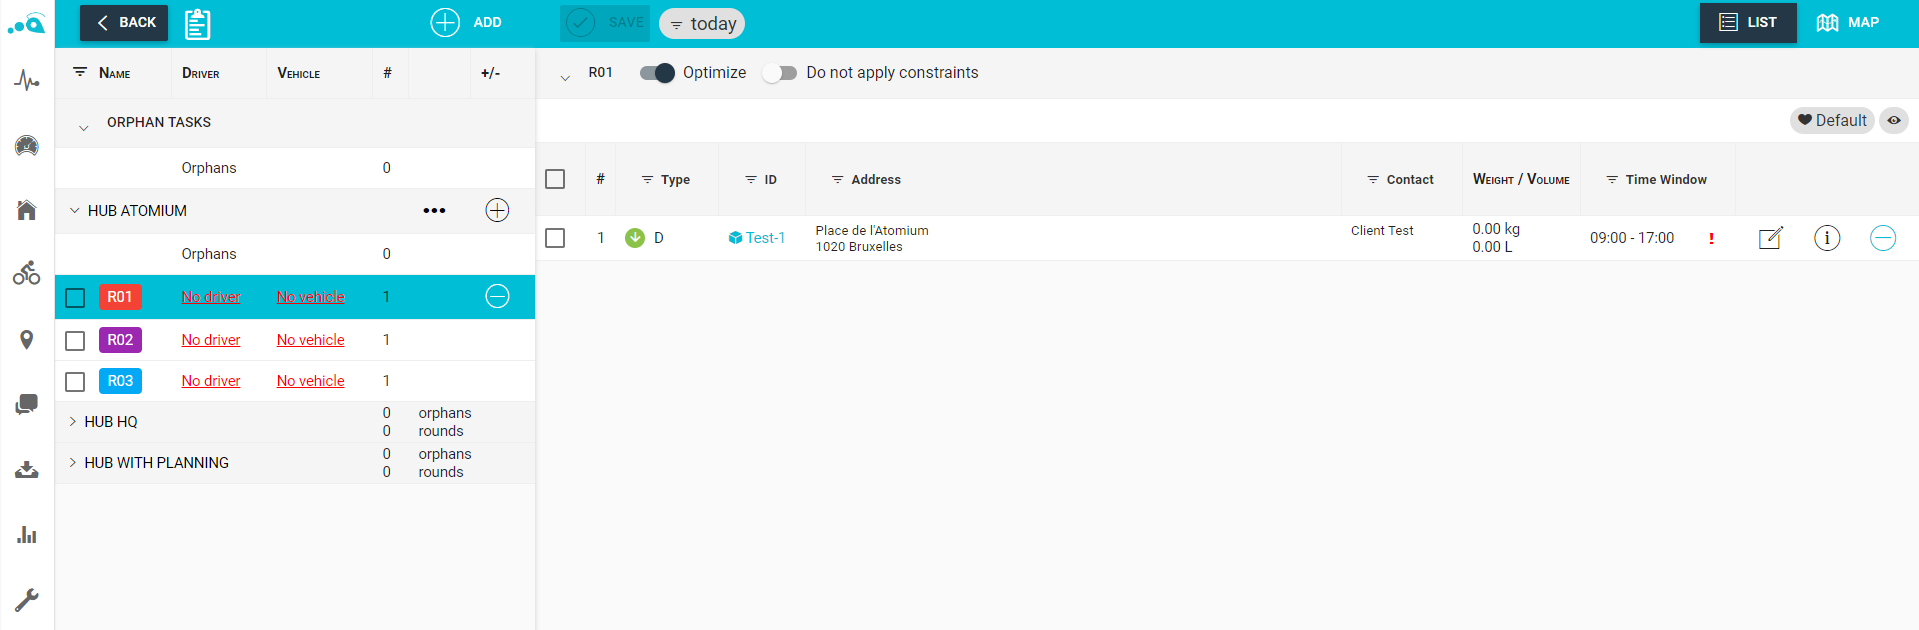Click the +/- column header
The width and height of the screenshot is (1919, 630).
point(490,73)
